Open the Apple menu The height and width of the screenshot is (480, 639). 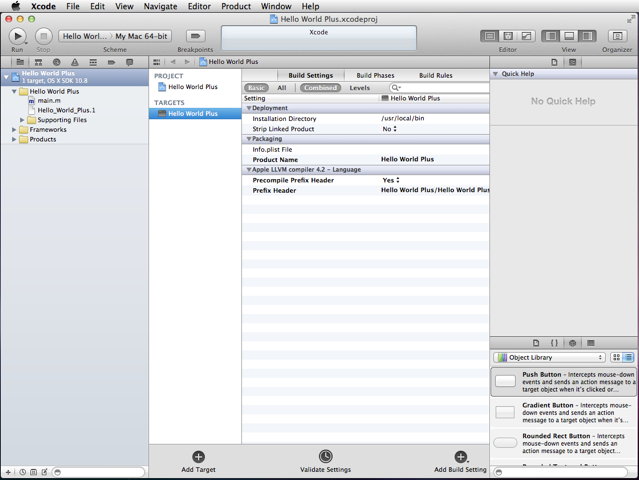[x=15, y=6]
